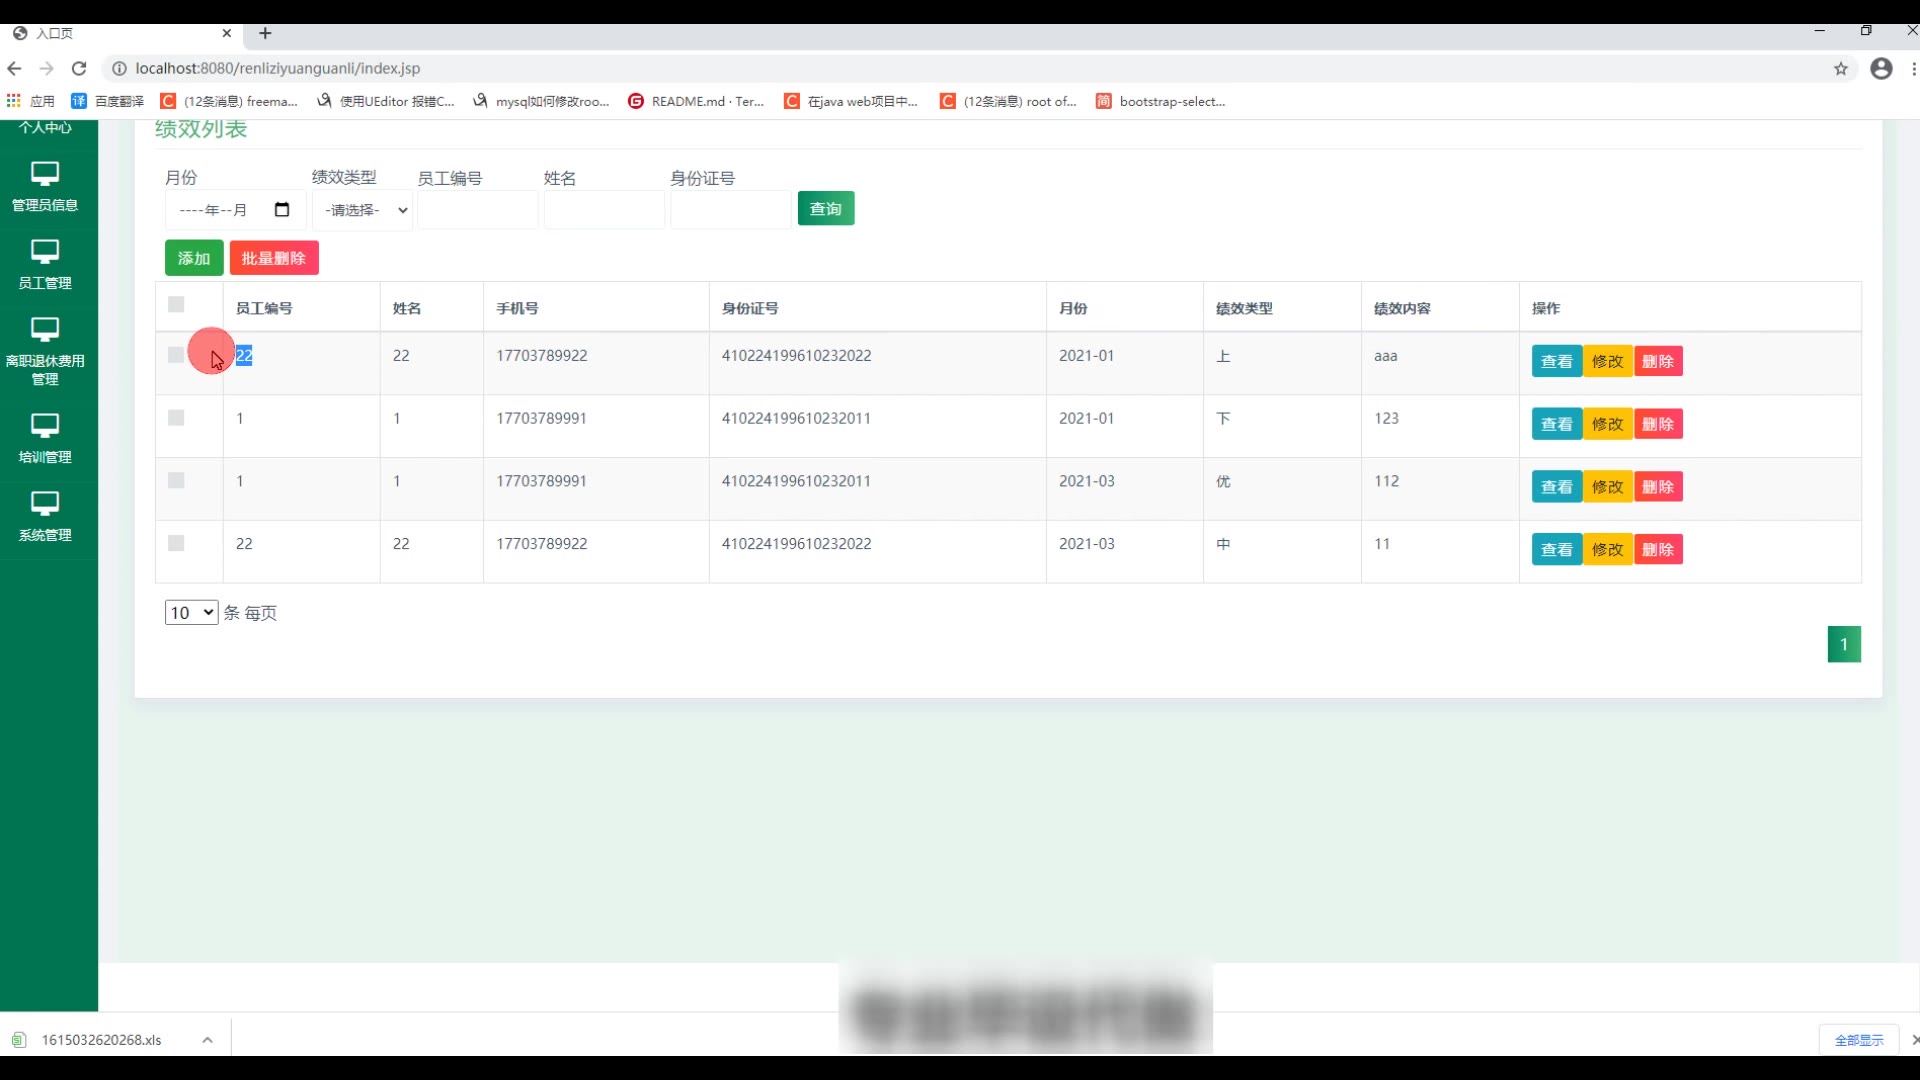
Task: Expand download options chevron for xls file
Action: [x=207, y=1040]
